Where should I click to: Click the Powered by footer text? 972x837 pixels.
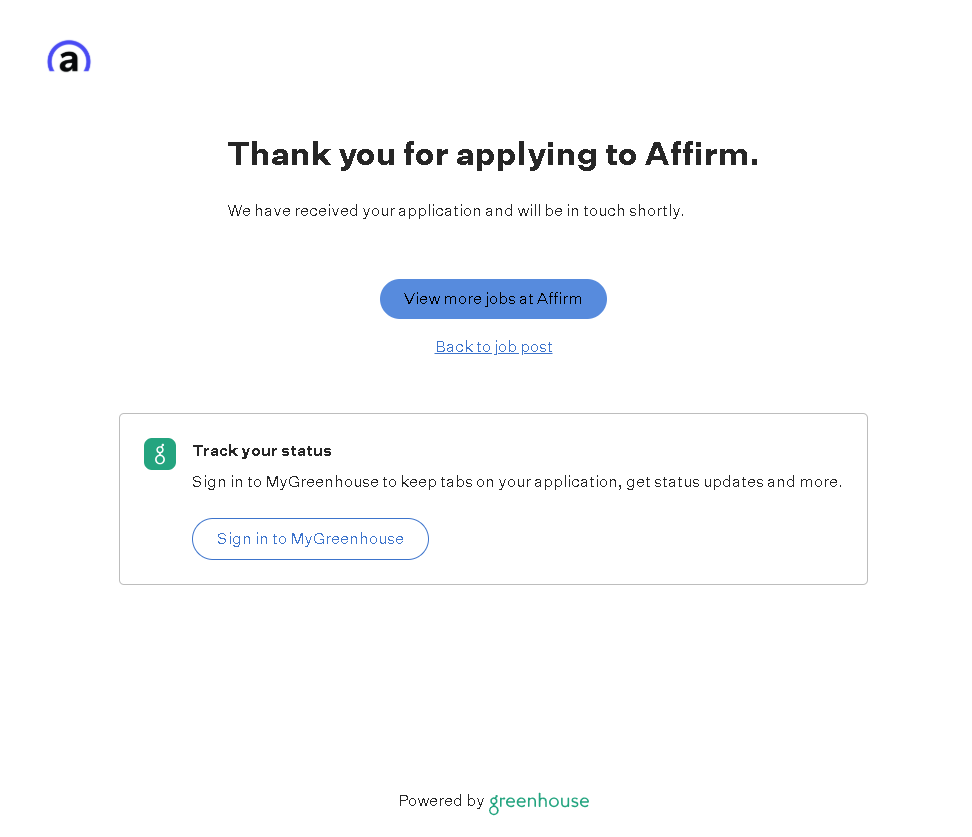point(441,801)
